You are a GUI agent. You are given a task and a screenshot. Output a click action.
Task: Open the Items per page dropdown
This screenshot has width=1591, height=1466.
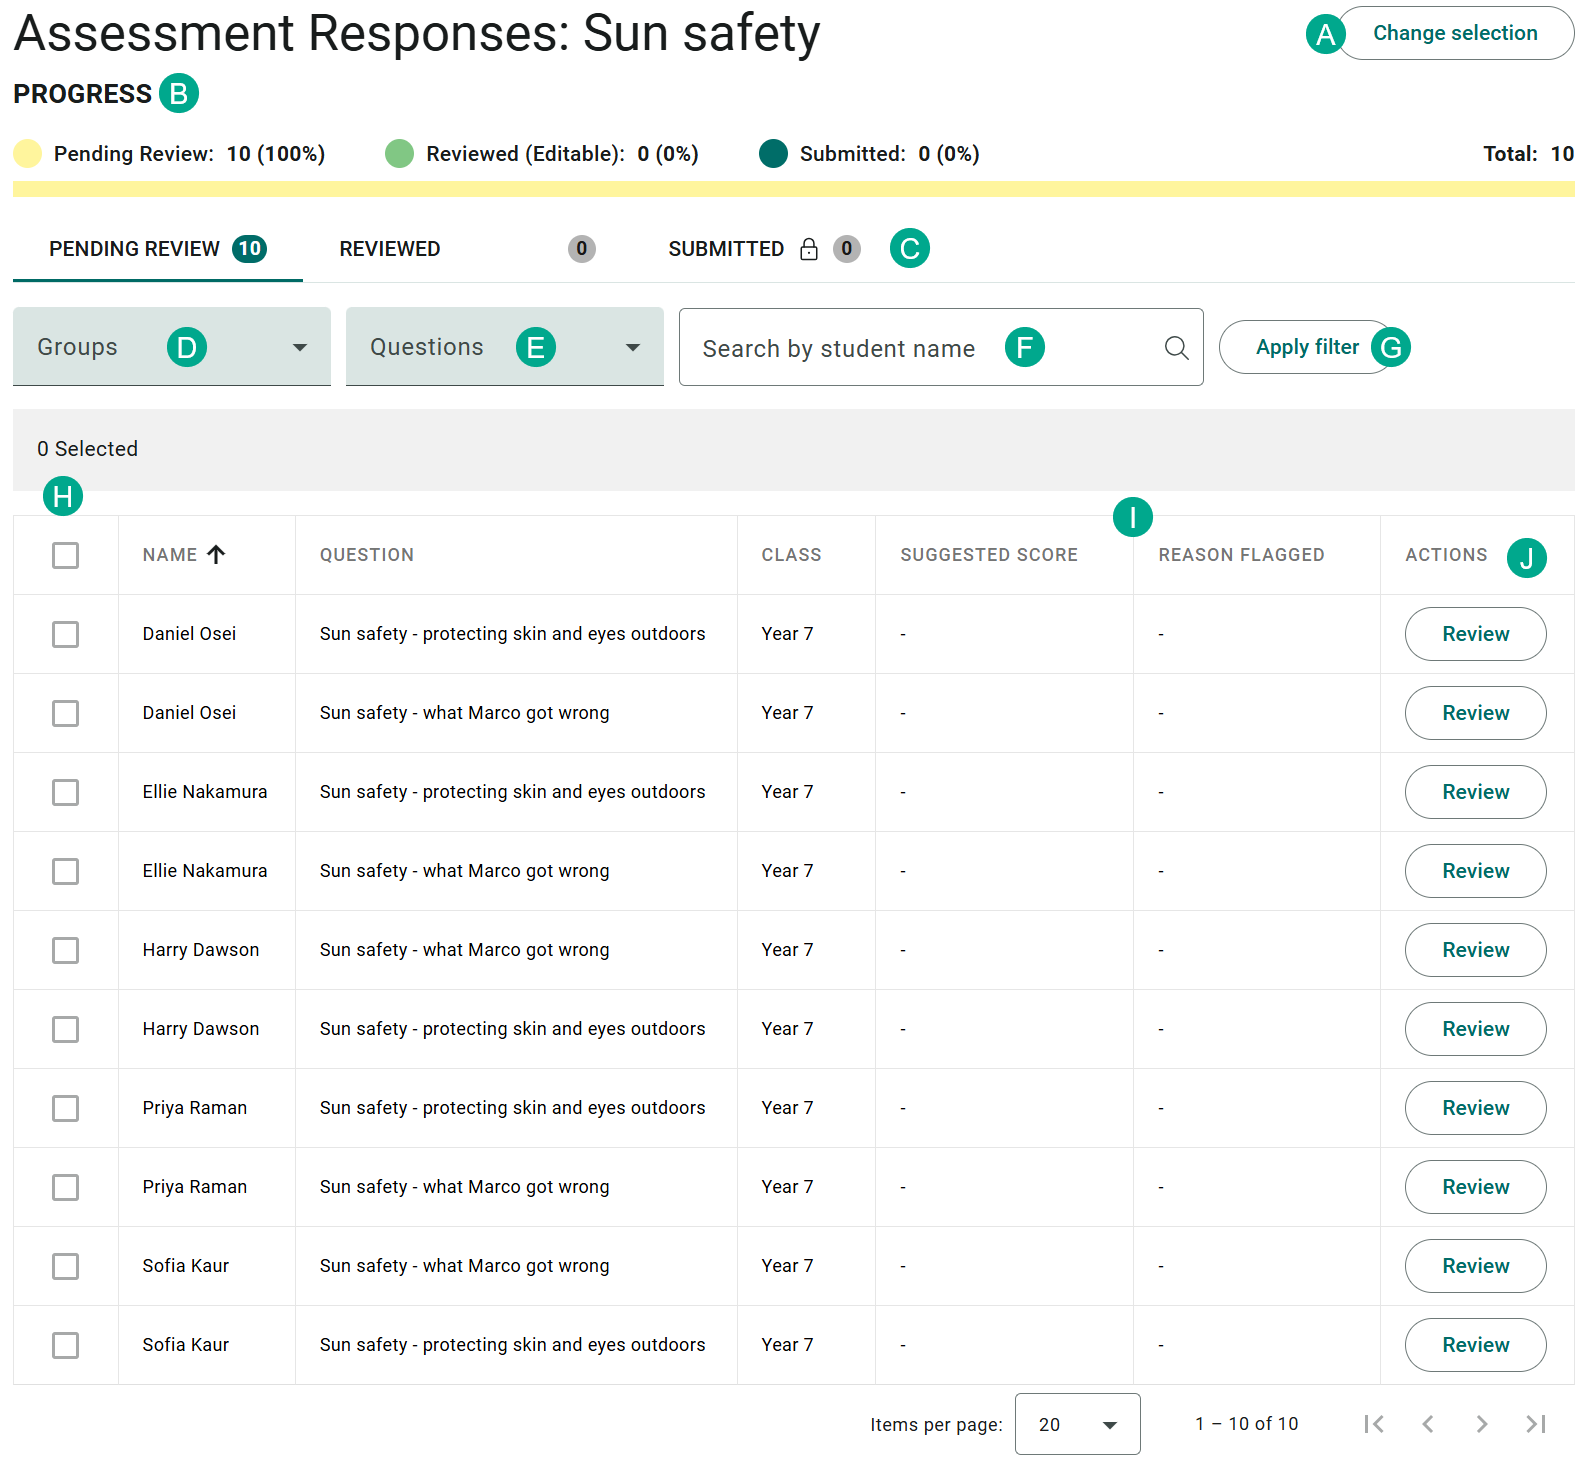click(x=1077, y=1424)
